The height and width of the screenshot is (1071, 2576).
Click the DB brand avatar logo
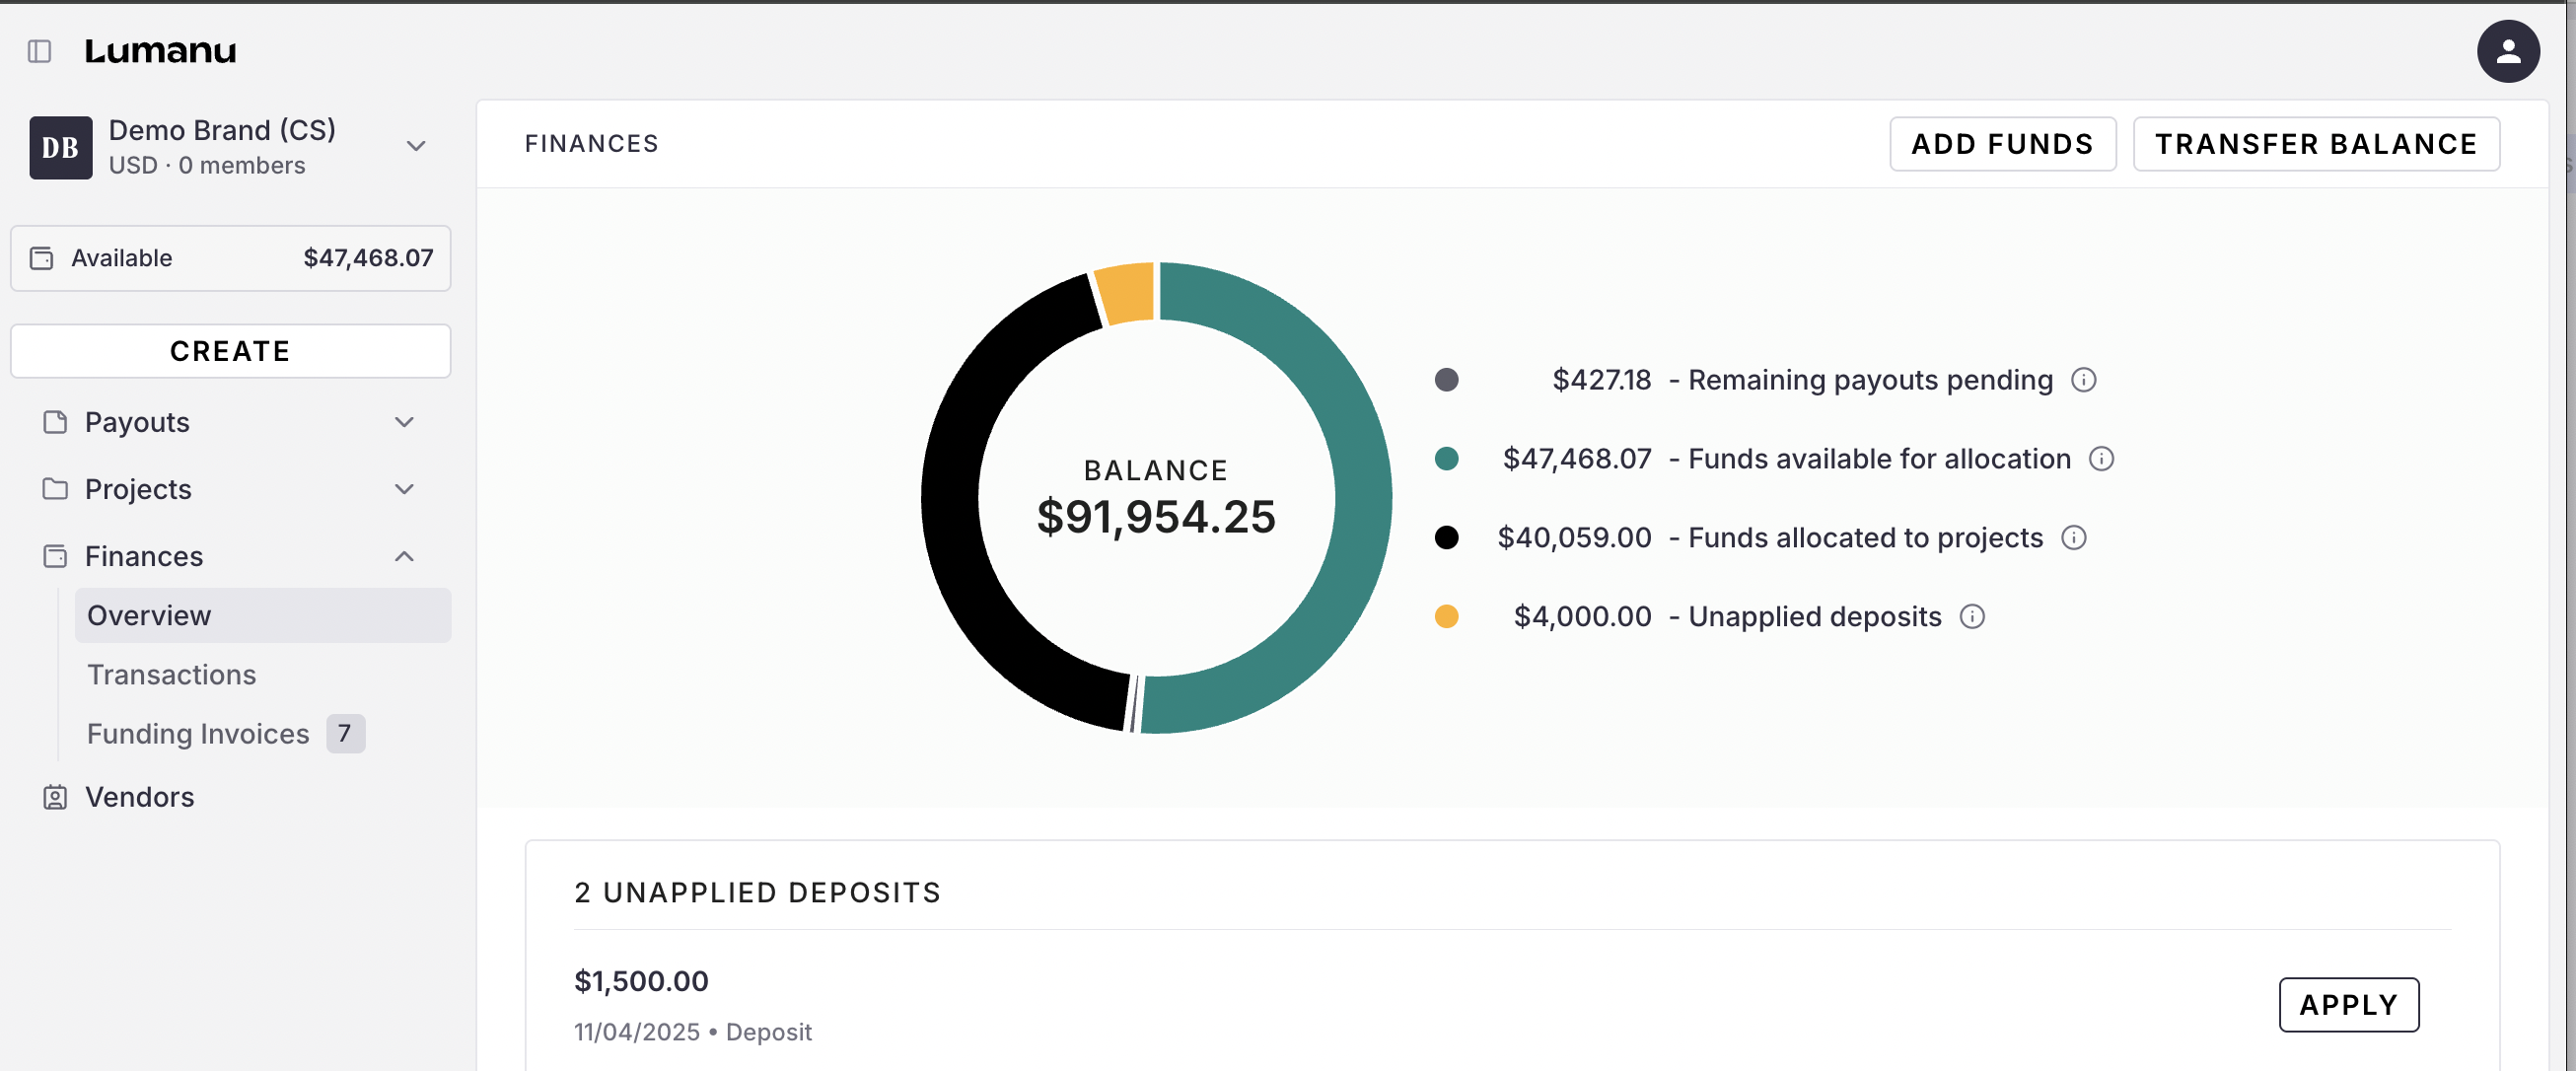click(61, 148)
